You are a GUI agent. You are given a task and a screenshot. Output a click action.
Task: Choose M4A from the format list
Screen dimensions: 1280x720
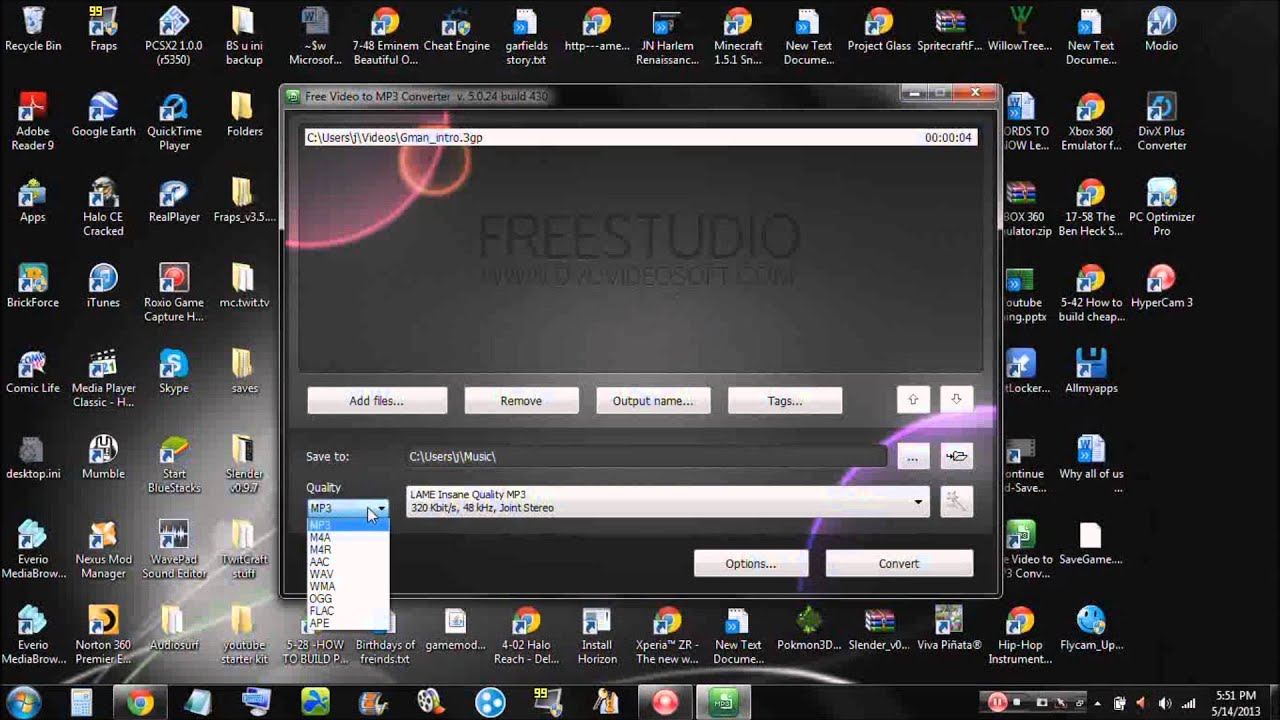pos(348,537)
